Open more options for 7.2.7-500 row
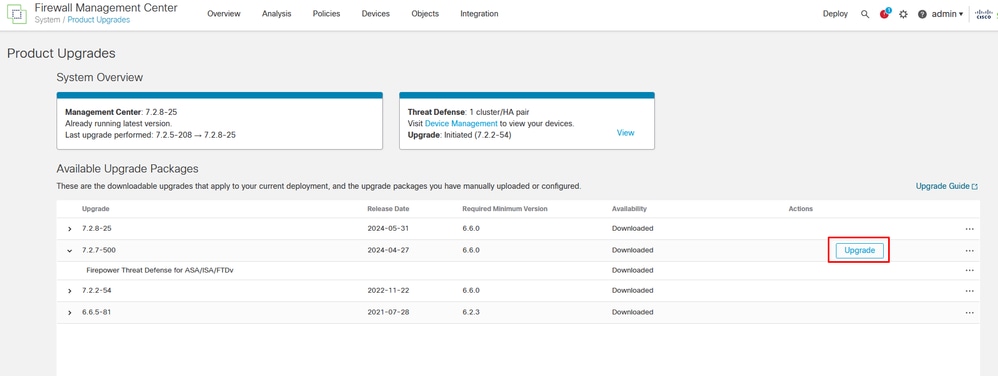The width and height of the screenshot is (998, 376). pyautogui.click(x=969, y=251)
